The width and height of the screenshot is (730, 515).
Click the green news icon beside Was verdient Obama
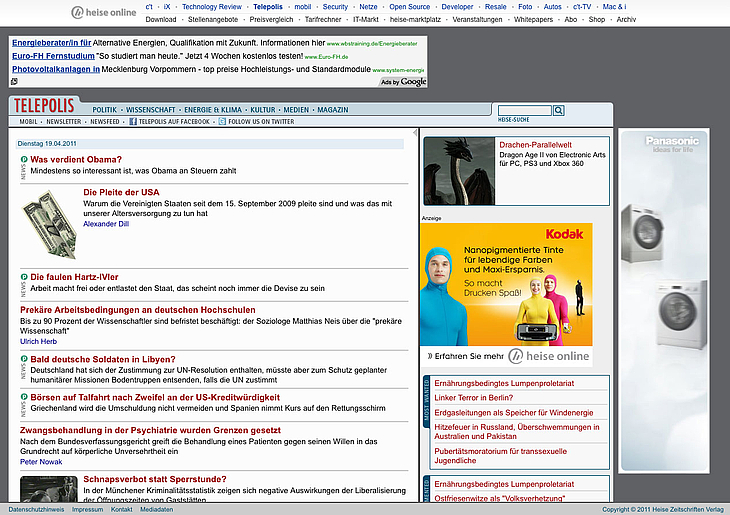point(24,159)
